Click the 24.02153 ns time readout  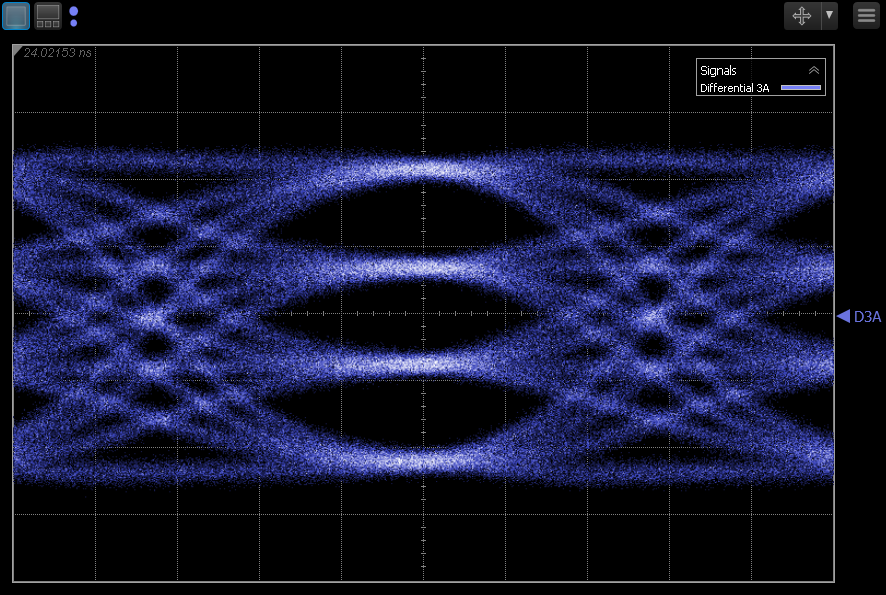58,53
